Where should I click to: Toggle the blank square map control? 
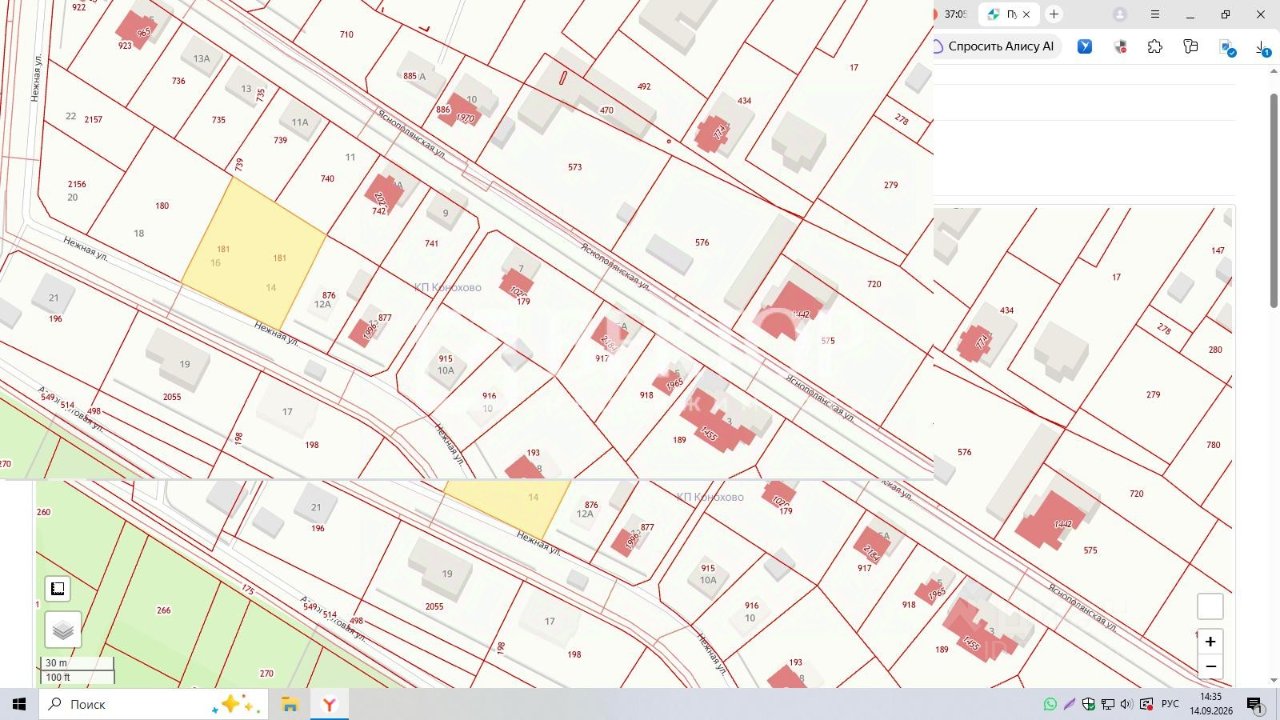coord(1210,606)
